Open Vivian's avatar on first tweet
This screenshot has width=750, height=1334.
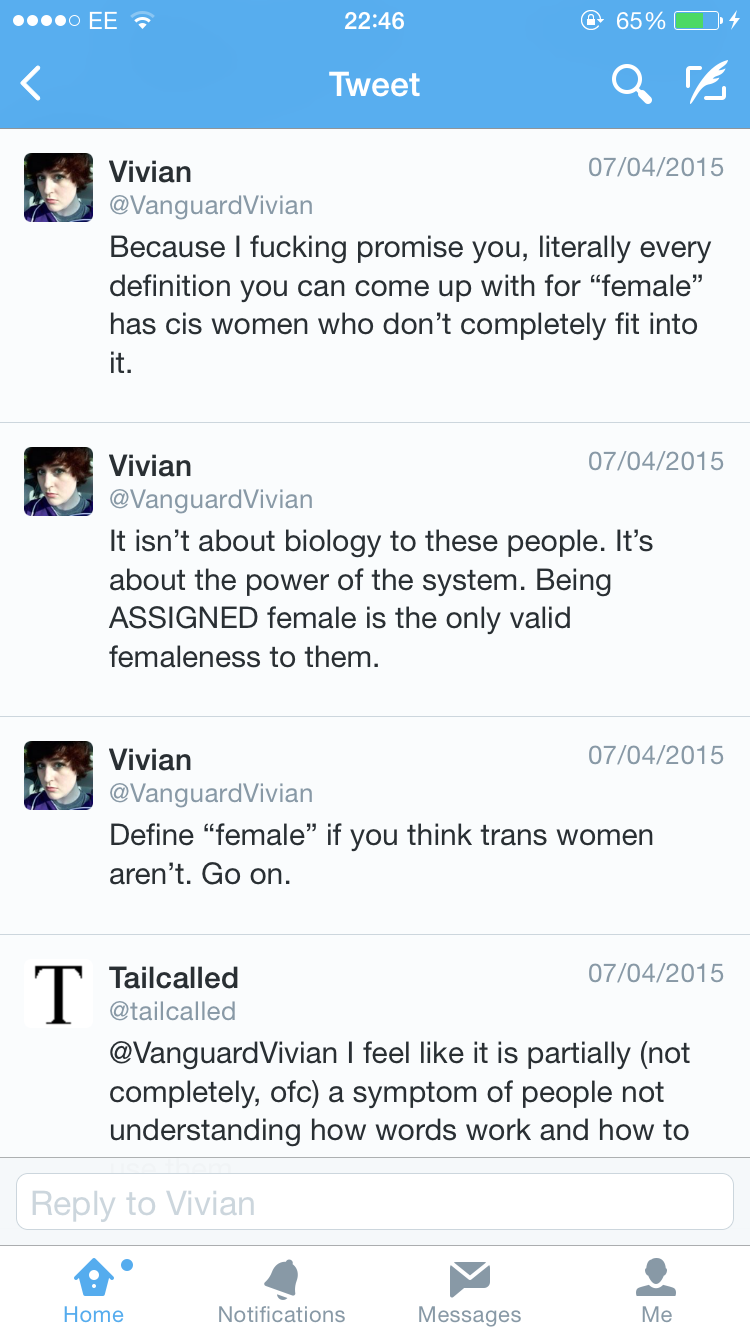click(x=58, y=187)
